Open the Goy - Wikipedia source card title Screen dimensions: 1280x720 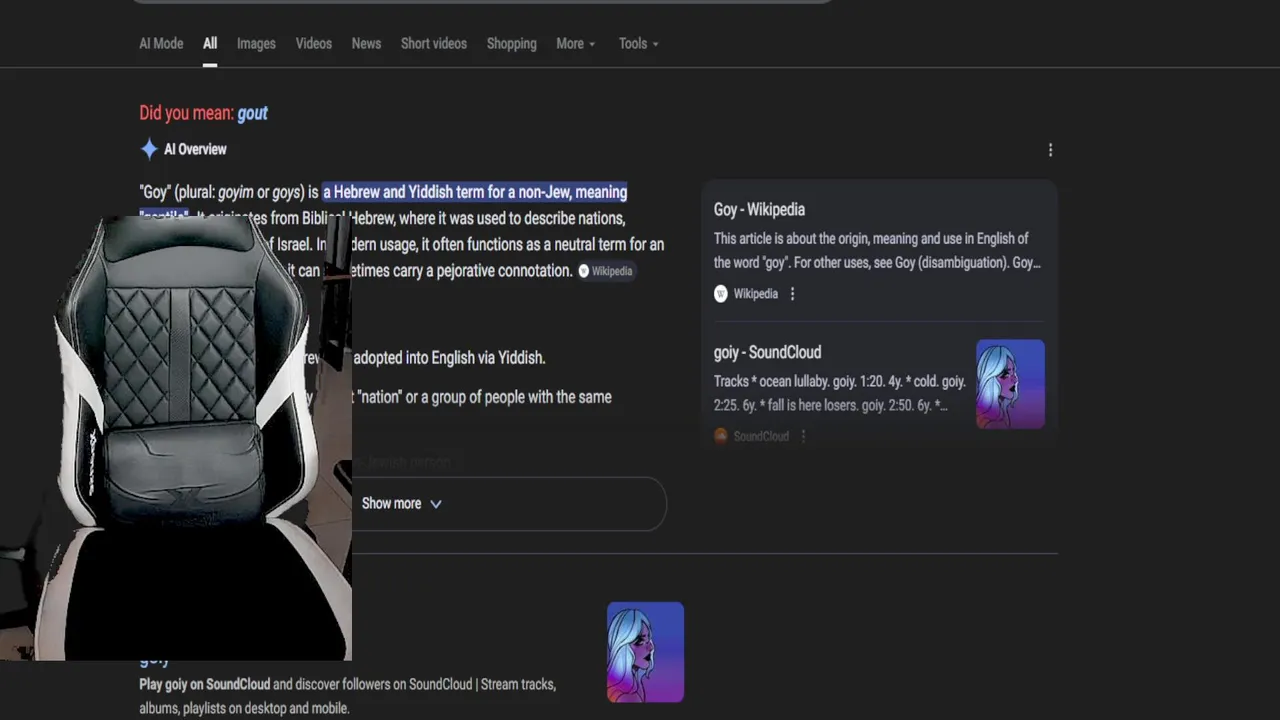[759, 209]
